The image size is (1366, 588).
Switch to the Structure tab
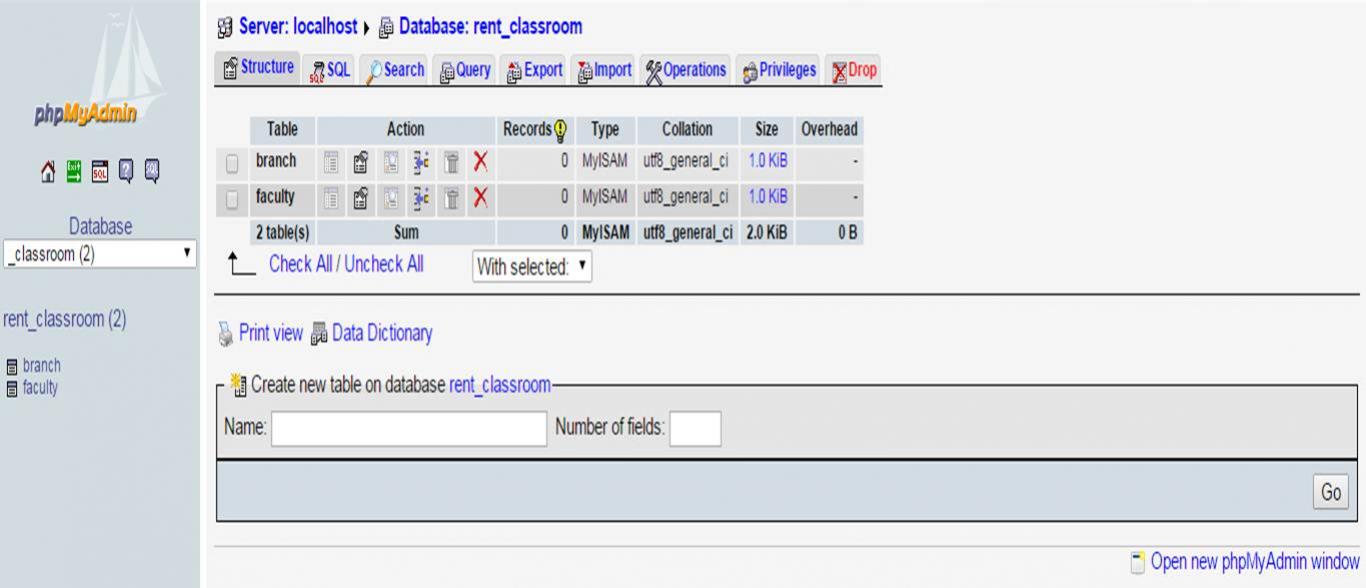(256, 68)
